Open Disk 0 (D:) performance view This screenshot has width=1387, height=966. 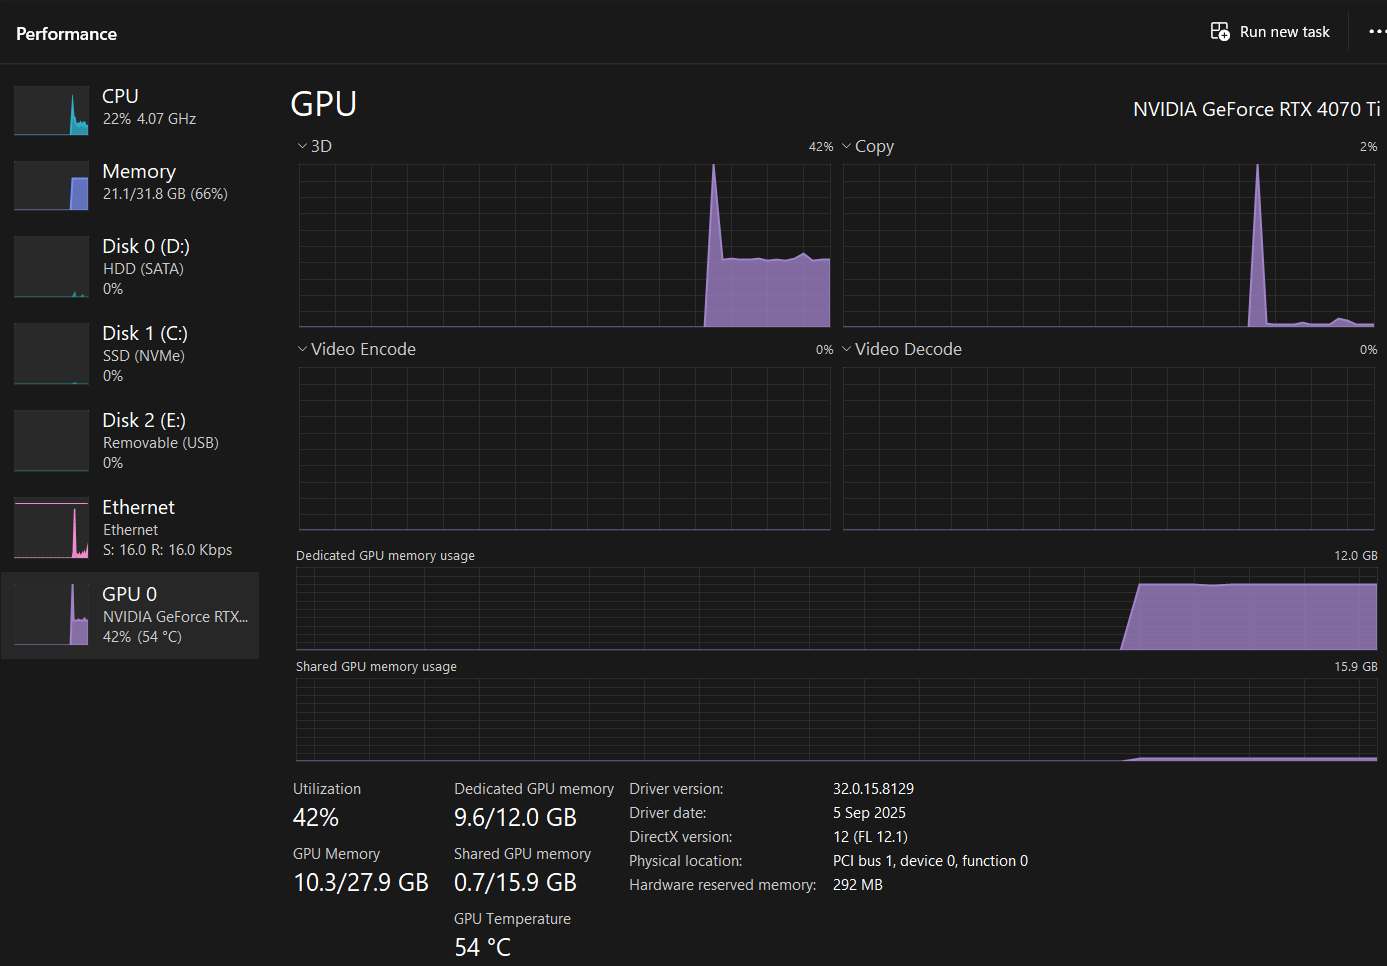145,266
